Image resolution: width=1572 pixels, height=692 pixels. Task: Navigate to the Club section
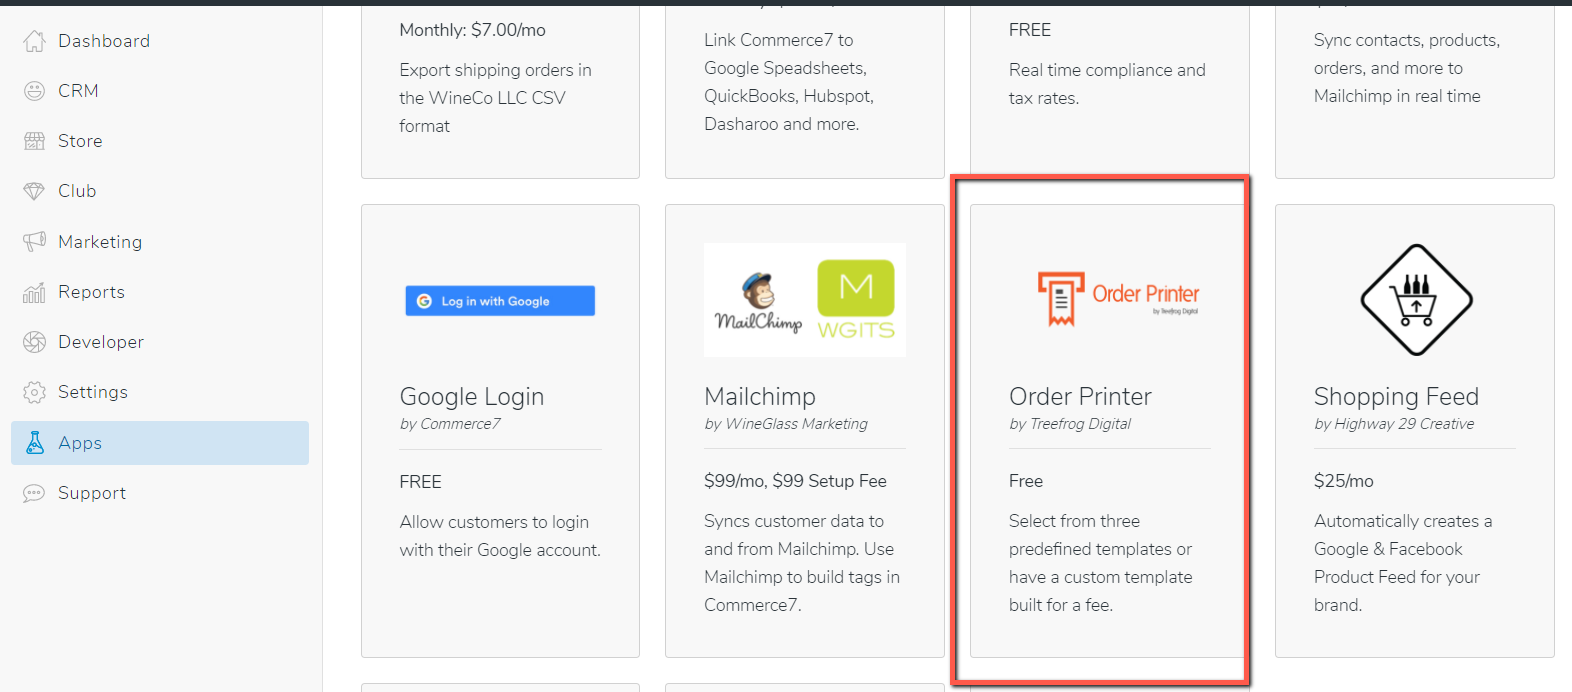[77, 191]
